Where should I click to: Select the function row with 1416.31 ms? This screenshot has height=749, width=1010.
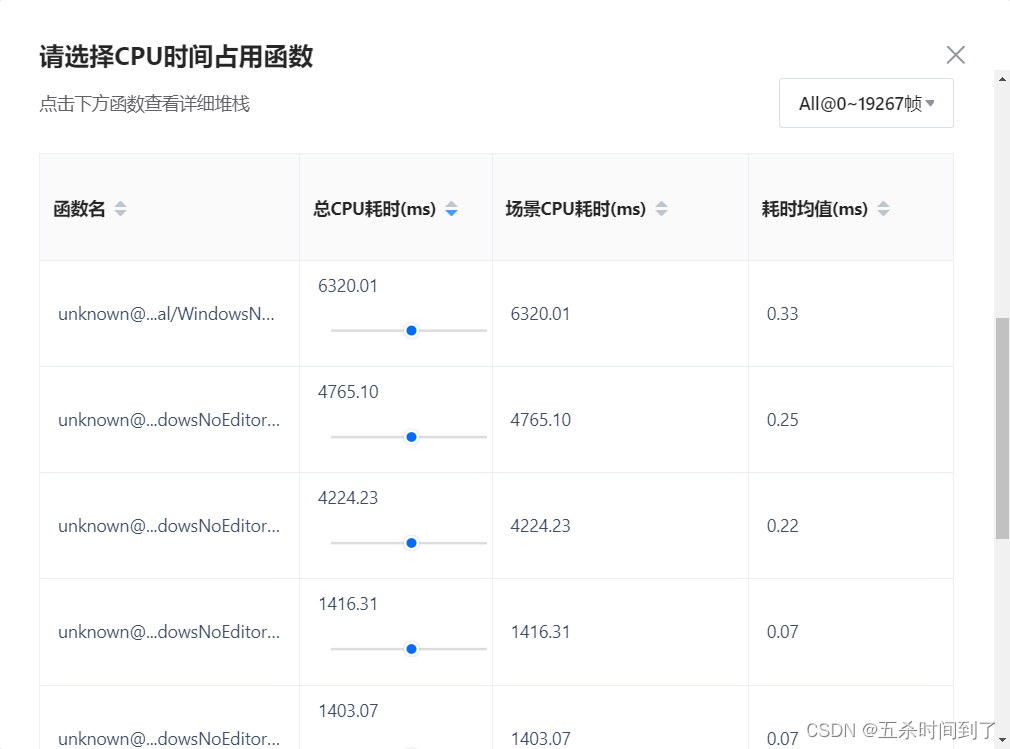[x=168, y=631]
